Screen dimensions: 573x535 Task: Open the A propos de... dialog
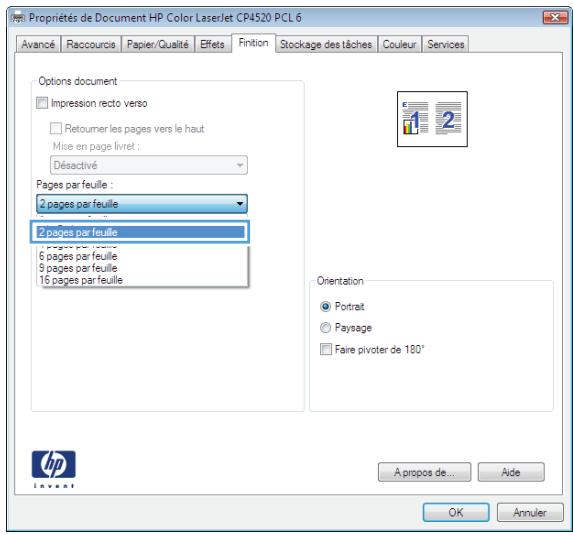424,472
